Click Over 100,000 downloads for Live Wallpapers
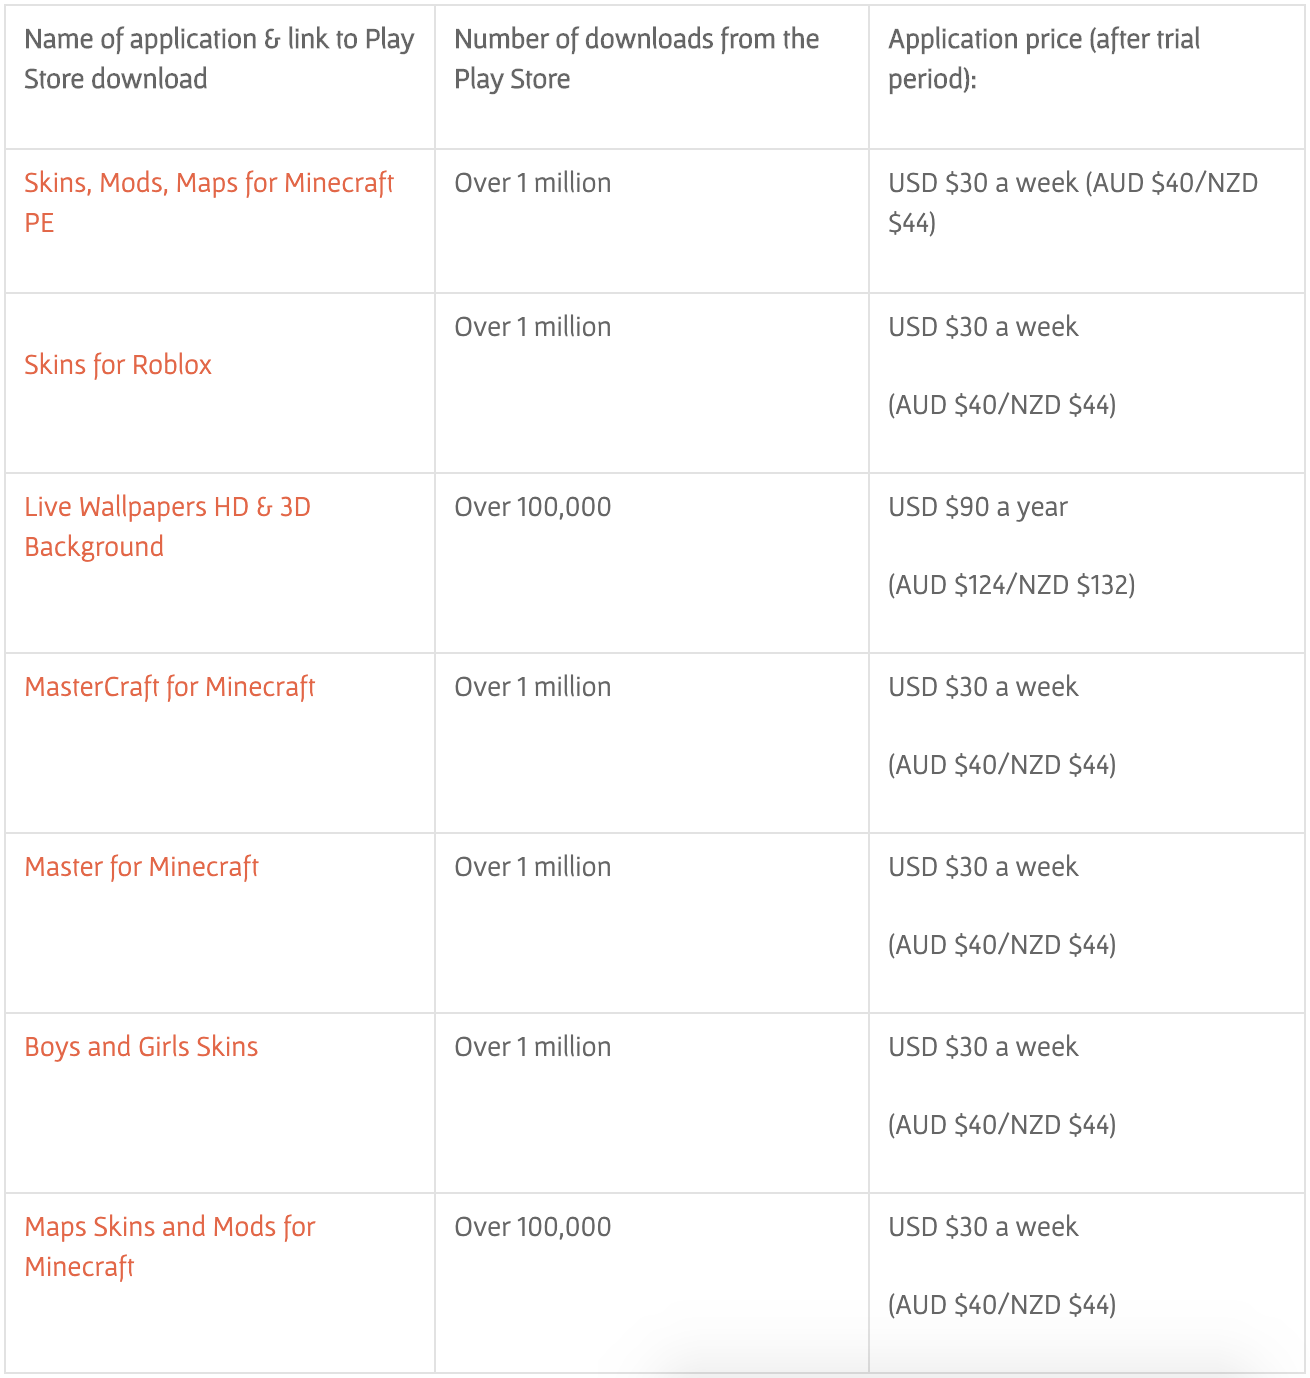The image size is (1310, 1378). pos(533,507)
